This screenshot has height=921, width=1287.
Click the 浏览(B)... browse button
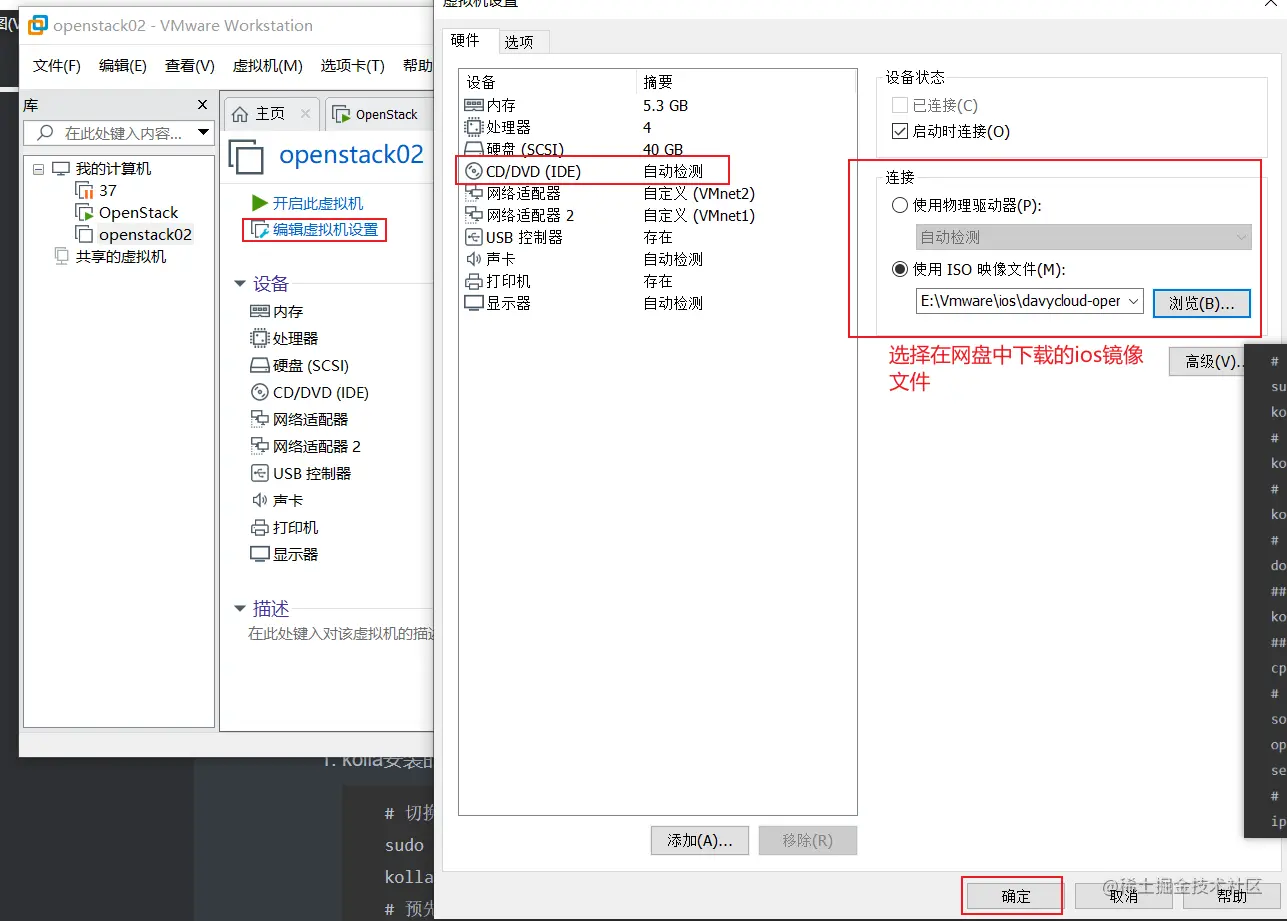pyautogui.click(x=1201, y=303)
